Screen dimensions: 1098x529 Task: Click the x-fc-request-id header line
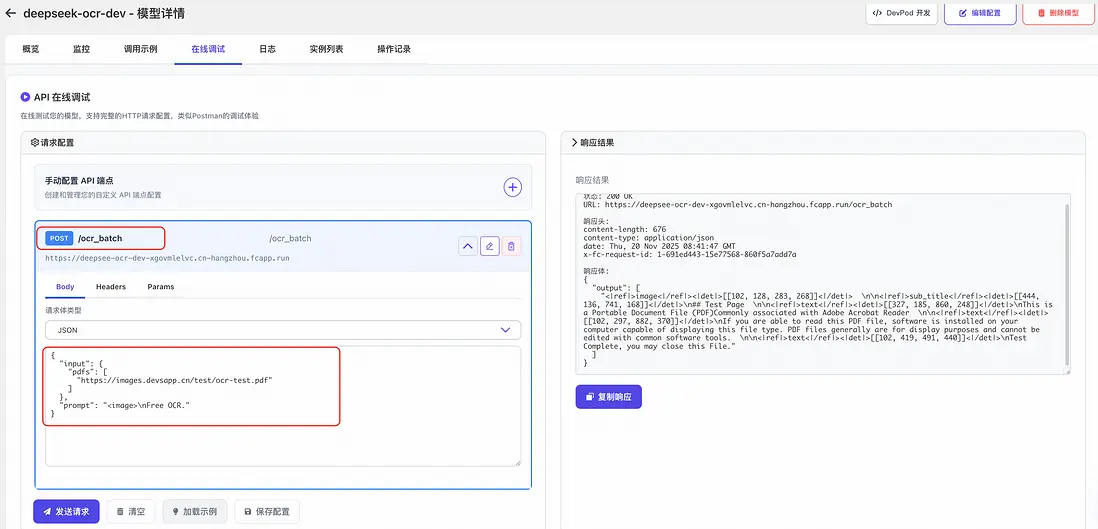[689, 254]
